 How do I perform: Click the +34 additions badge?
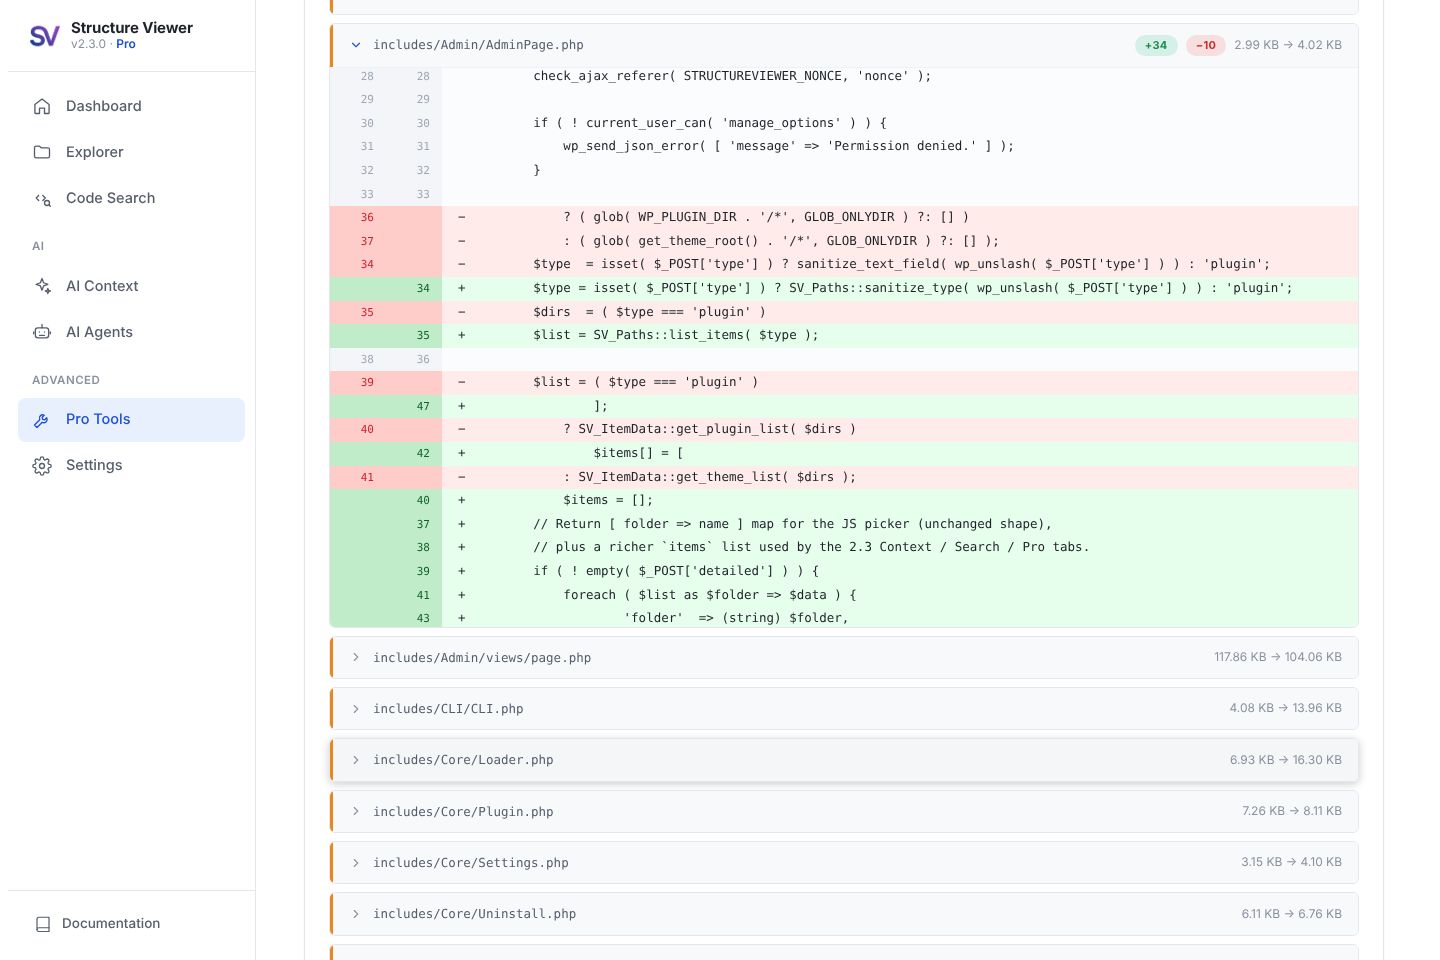[1156, 45]
